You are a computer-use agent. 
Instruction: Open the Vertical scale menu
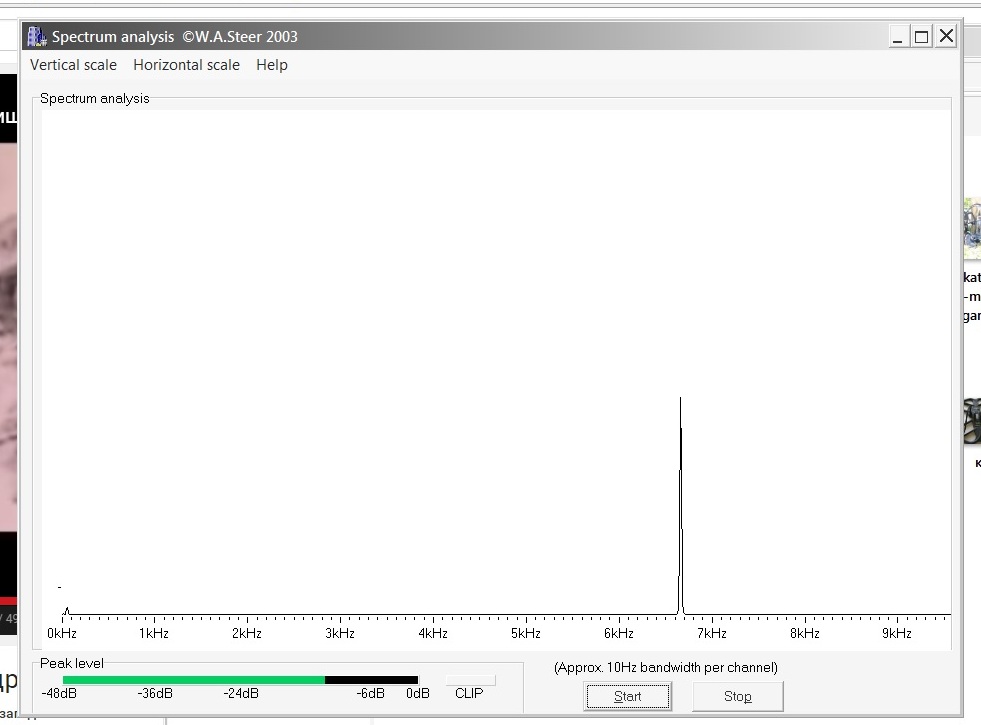73,65
